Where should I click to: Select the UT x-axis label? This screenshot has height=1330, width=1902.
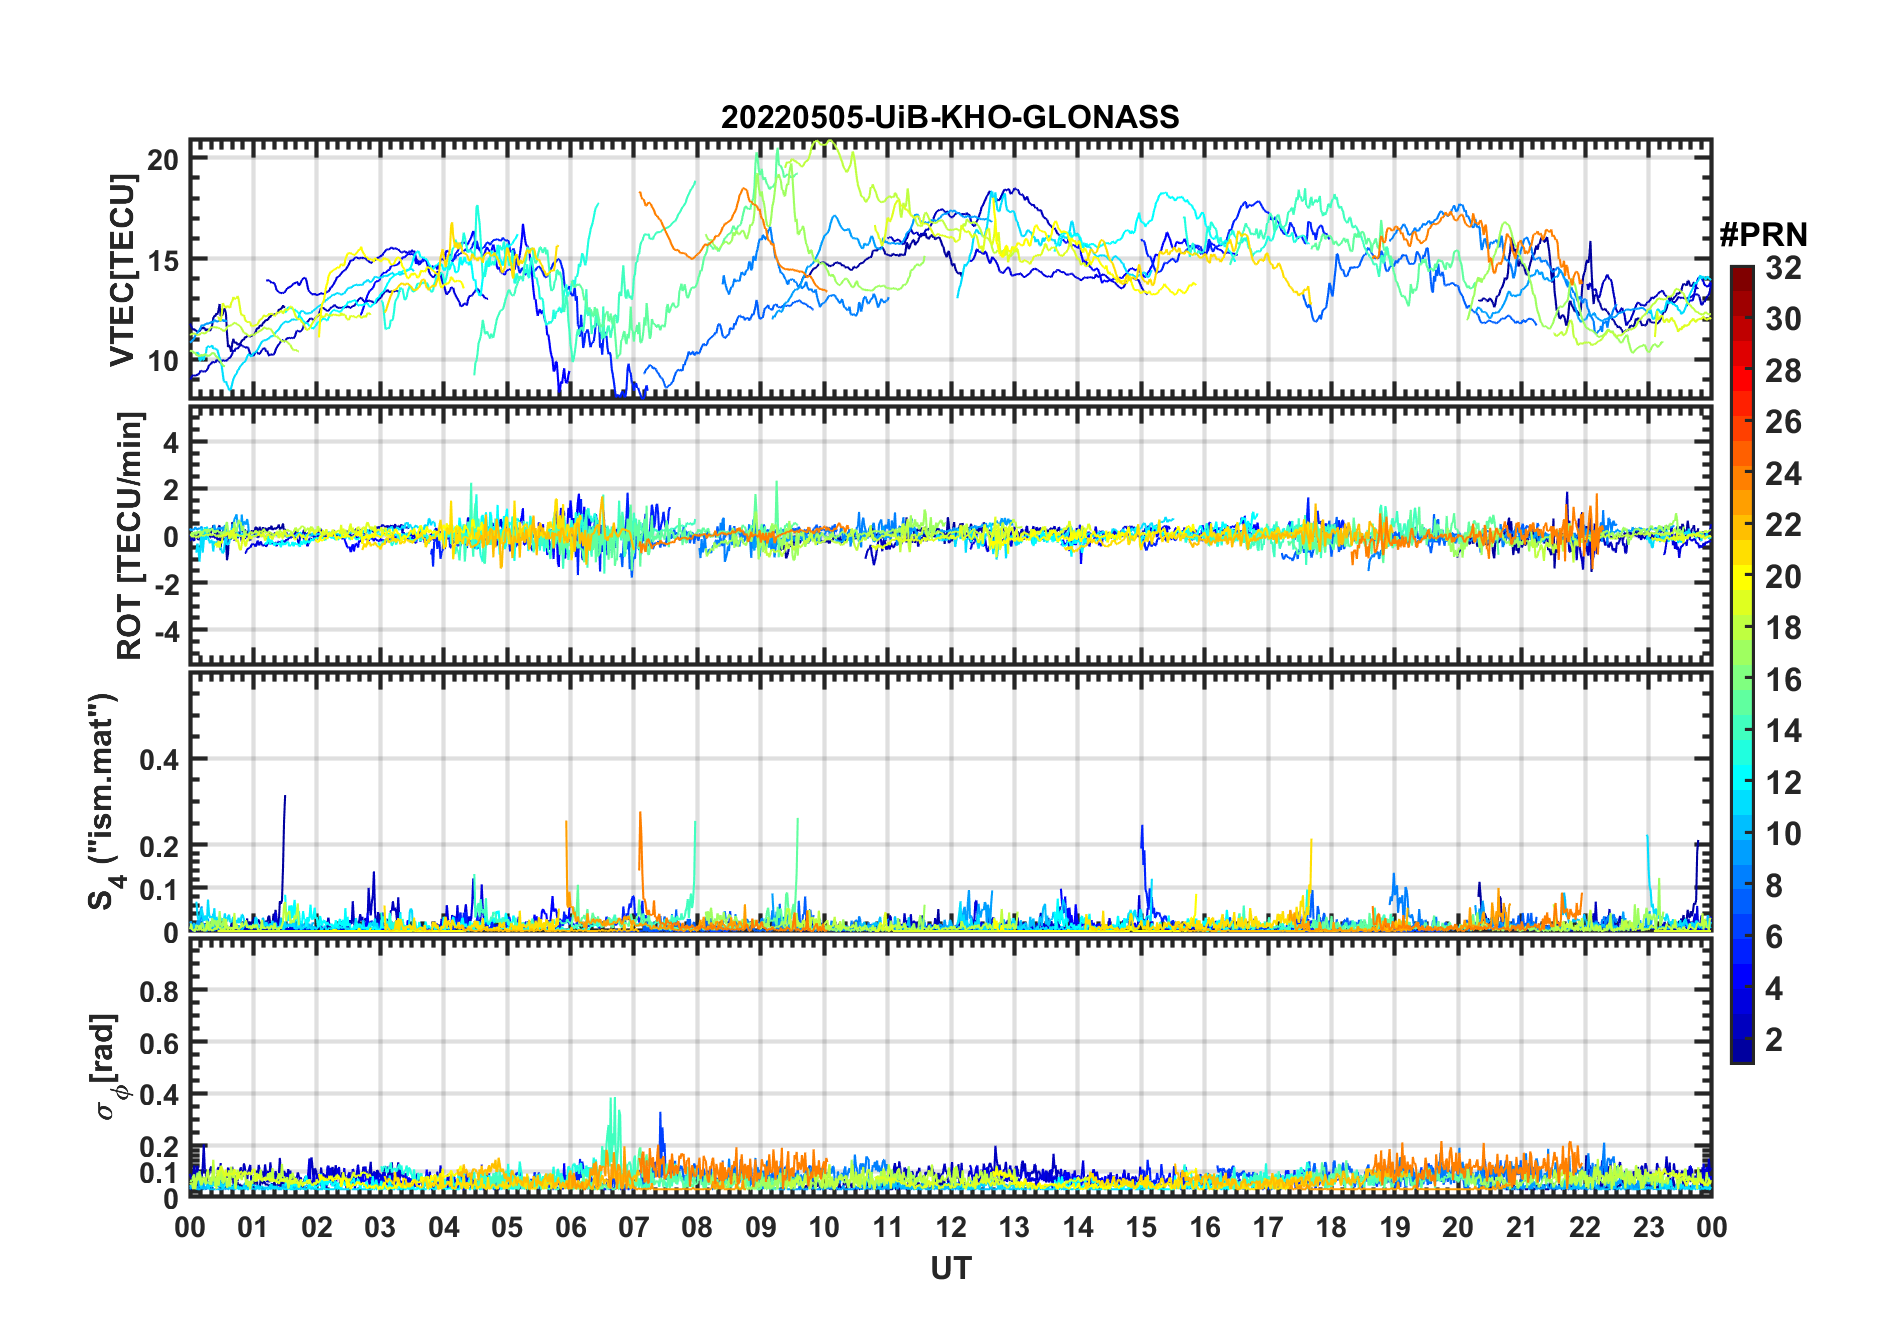[951, 1268]
